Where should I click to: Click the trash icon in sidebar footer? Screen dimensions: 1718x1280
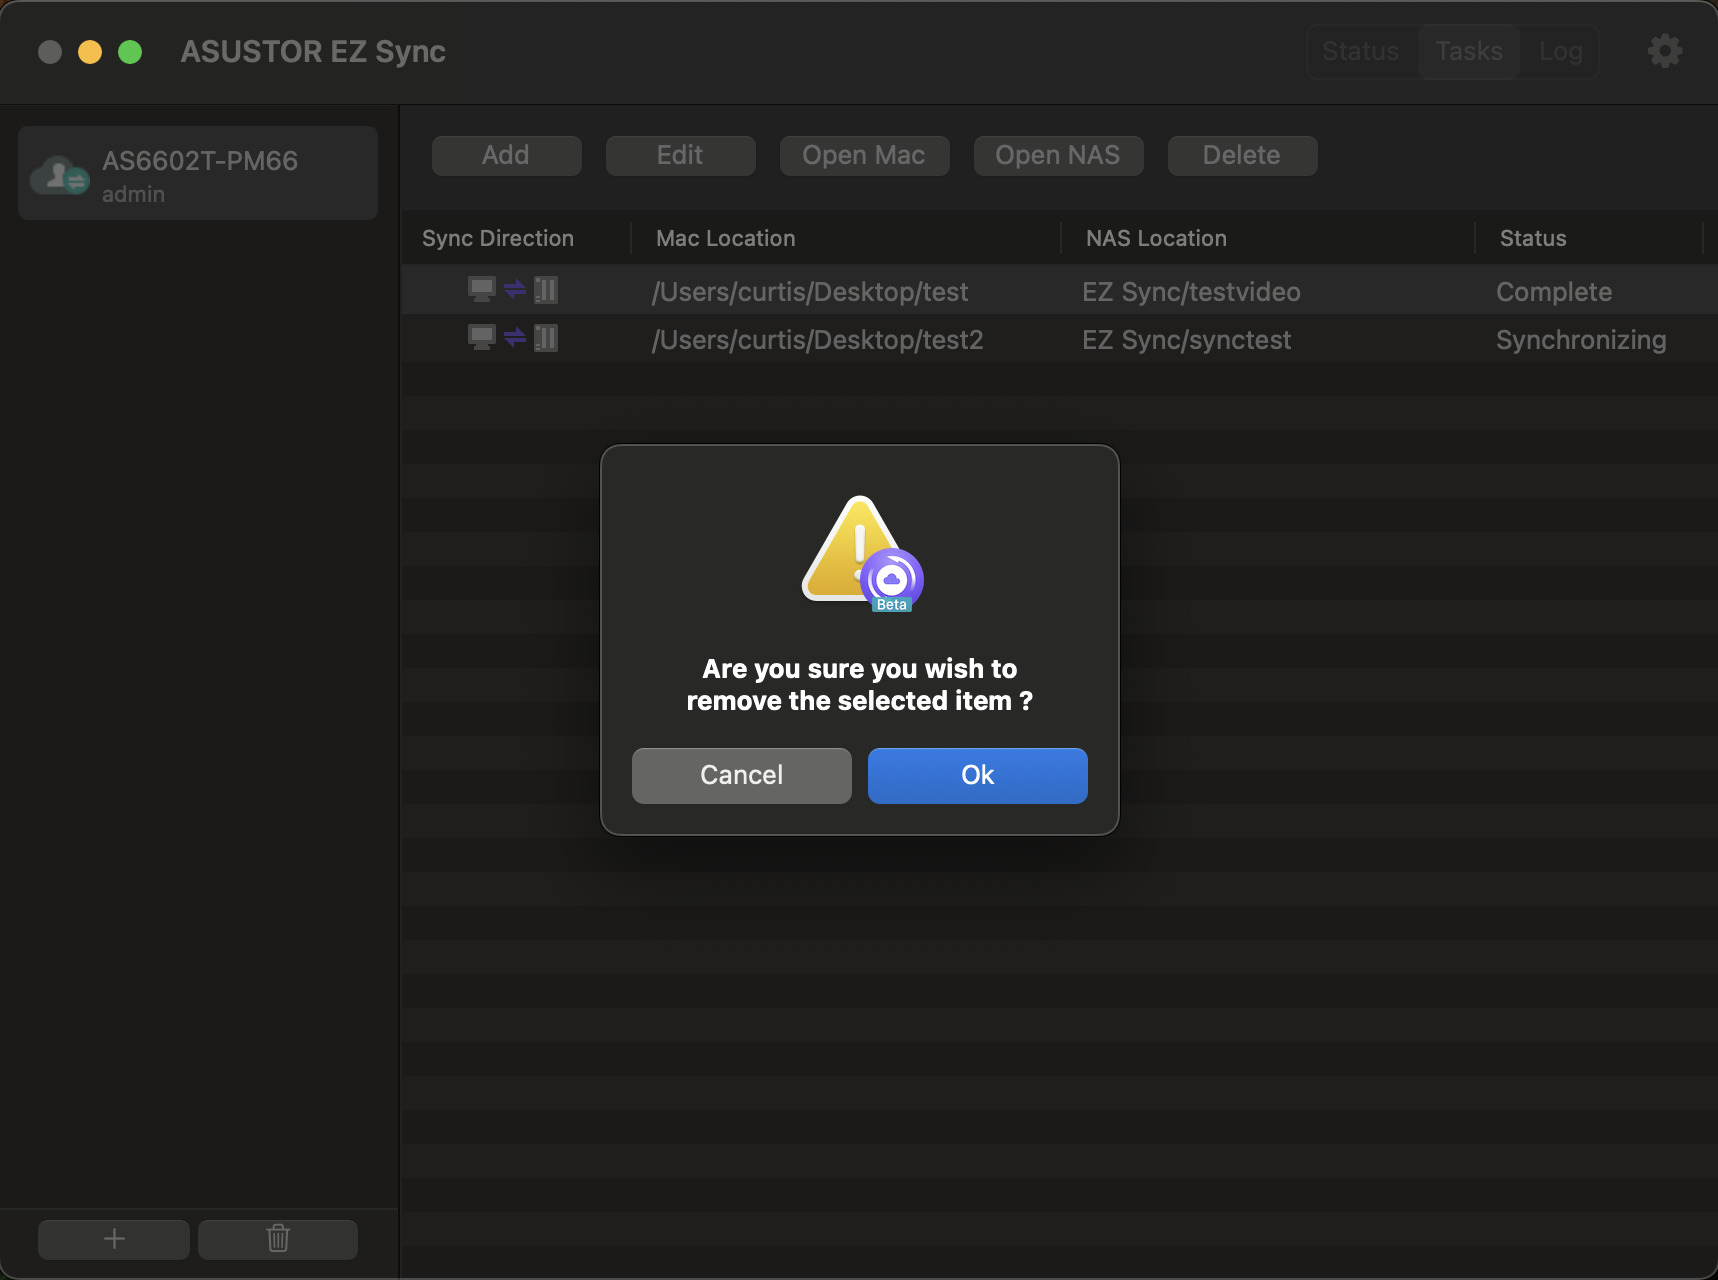pyautogui.click(x=278, y=1239)
